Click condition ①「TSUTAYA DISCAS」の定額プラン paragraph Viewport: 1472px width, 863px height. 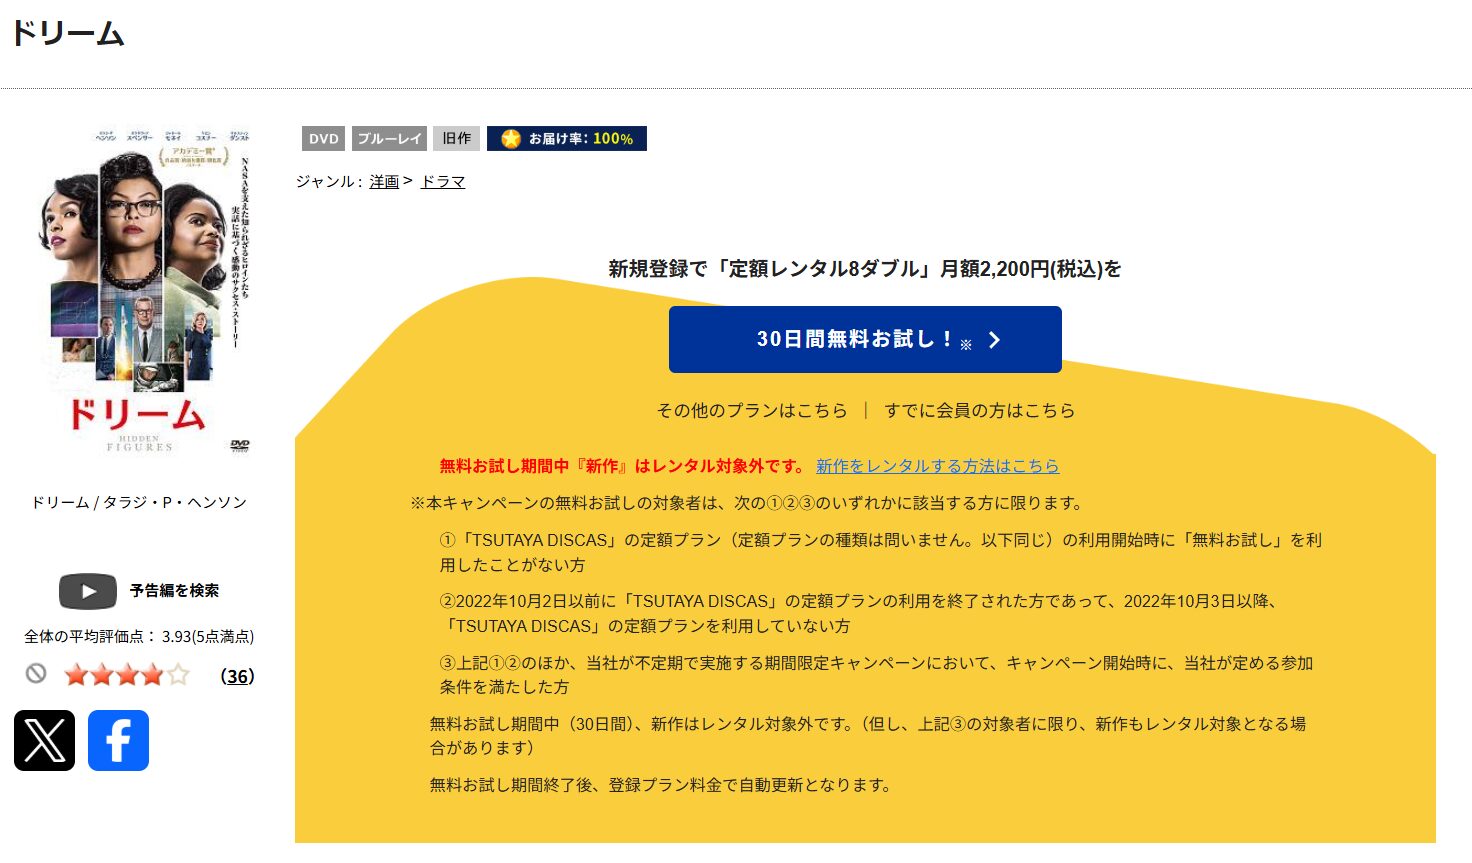click(x=881, y=552)
